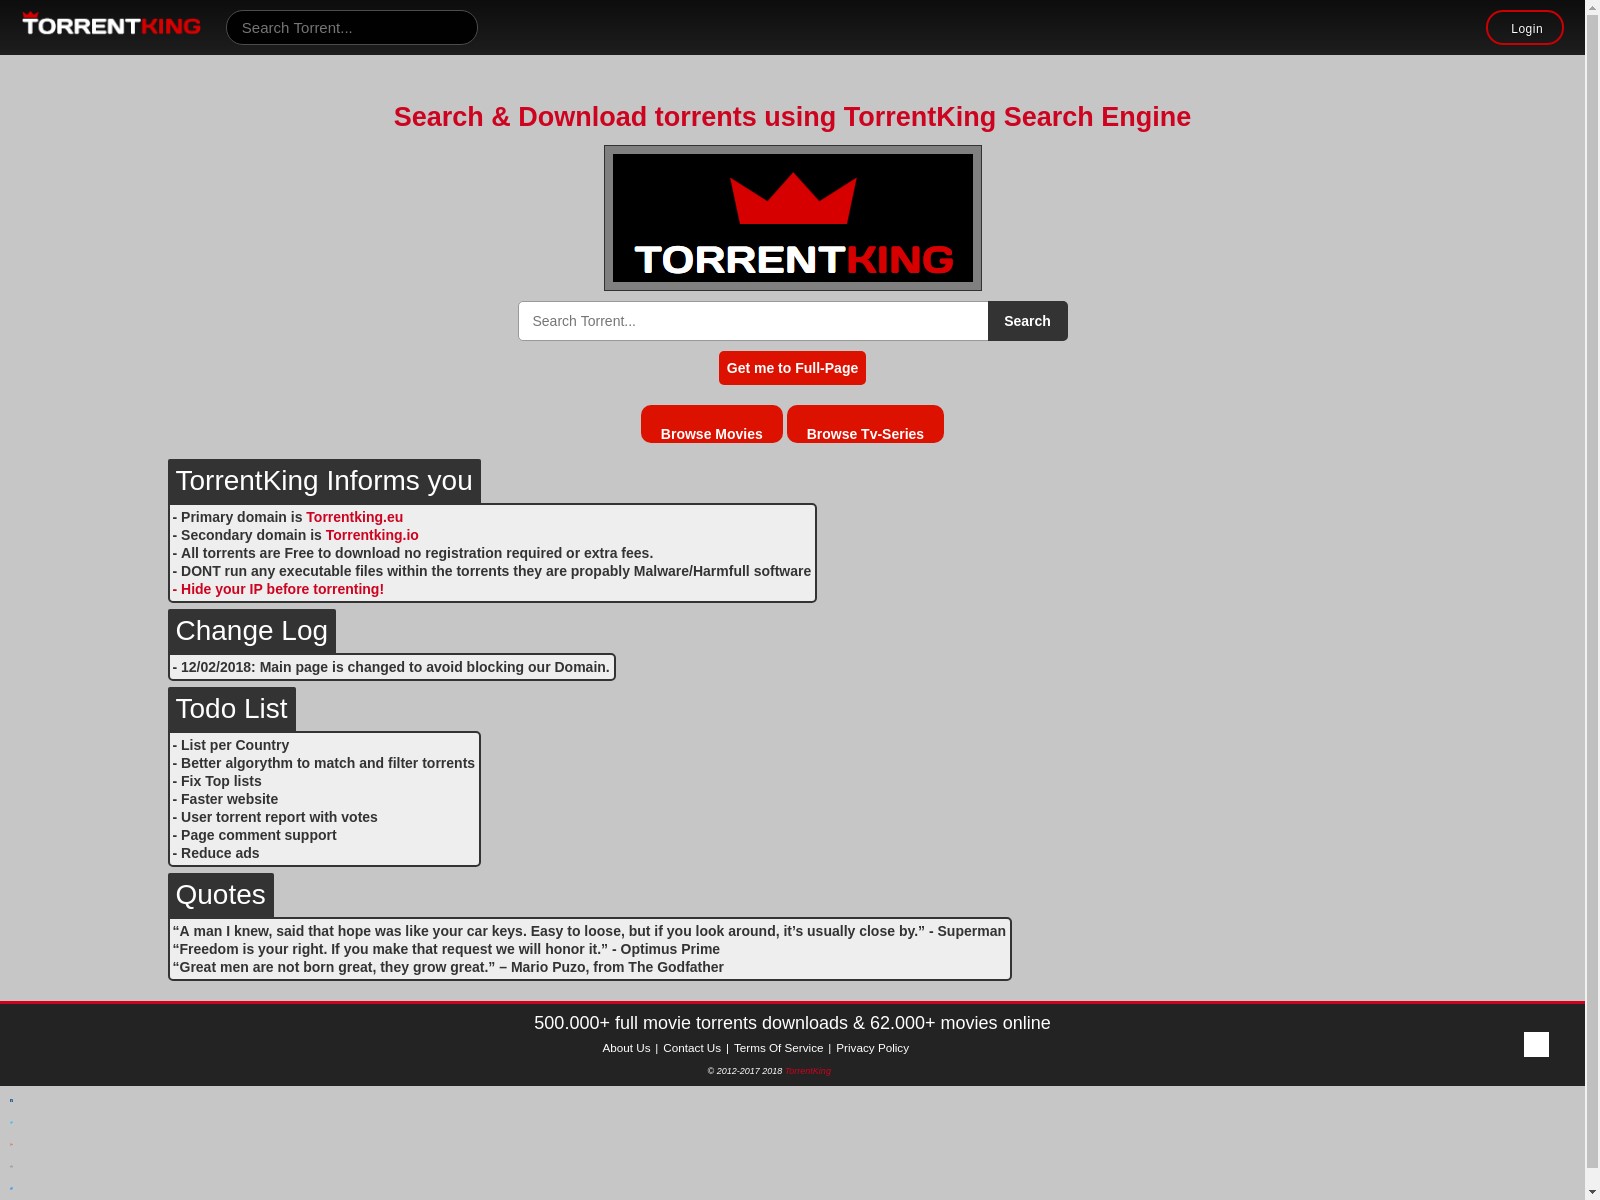Image resolution: width=1600 pixels, height=1200 pixels.
Task: Open Browse Tv-Series
Action: point(865,425)
